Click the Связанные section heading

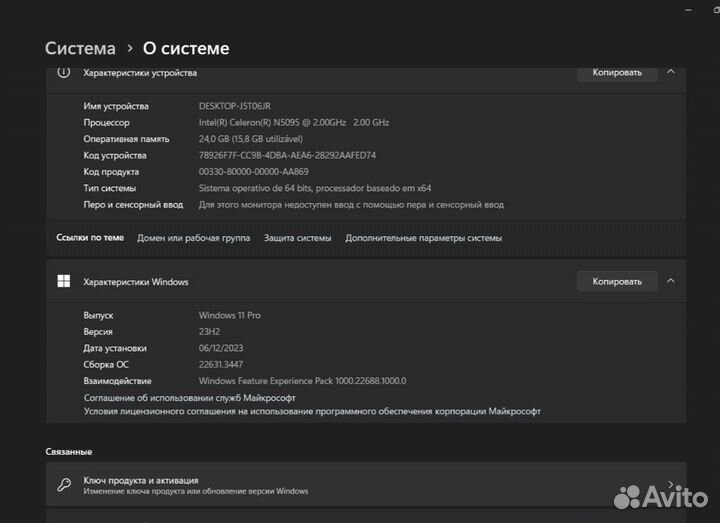pyautogui.click(x=69, y=452)
